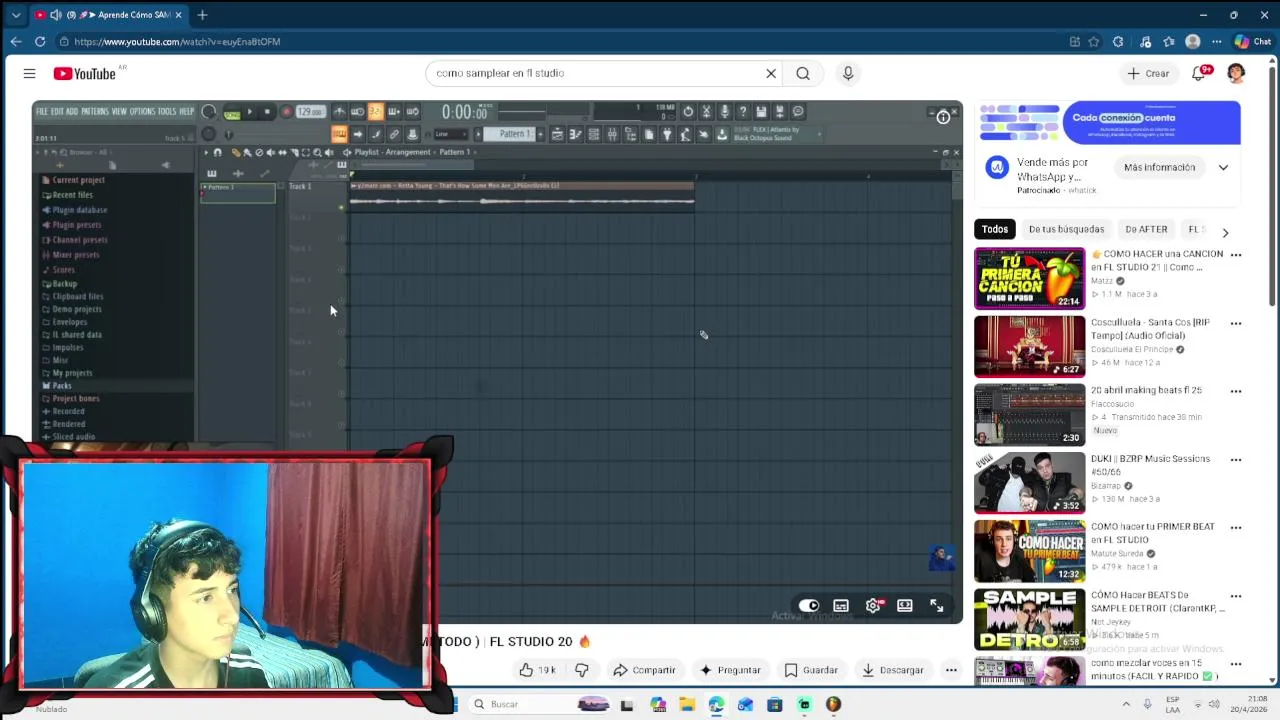Open the YouTube account avatar menu
The image size is (1280, 720).
pyautogui.click(x=1236, y=73)
